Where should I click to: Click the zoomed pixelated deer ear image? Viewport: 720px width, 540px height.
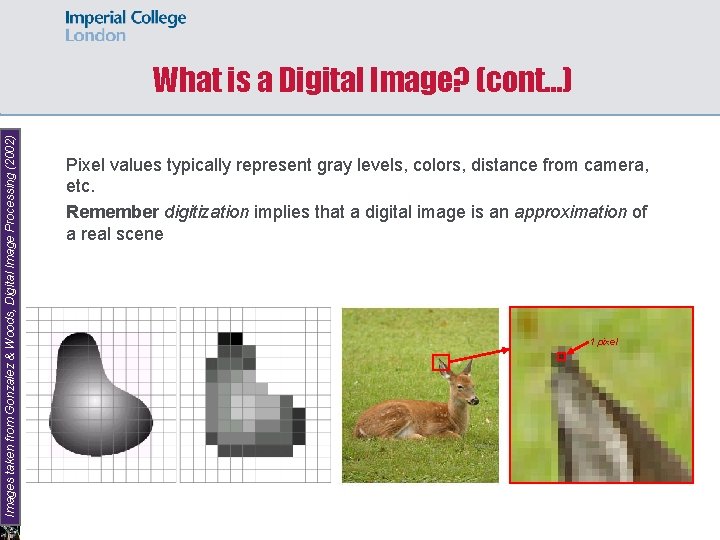[601, 395]
